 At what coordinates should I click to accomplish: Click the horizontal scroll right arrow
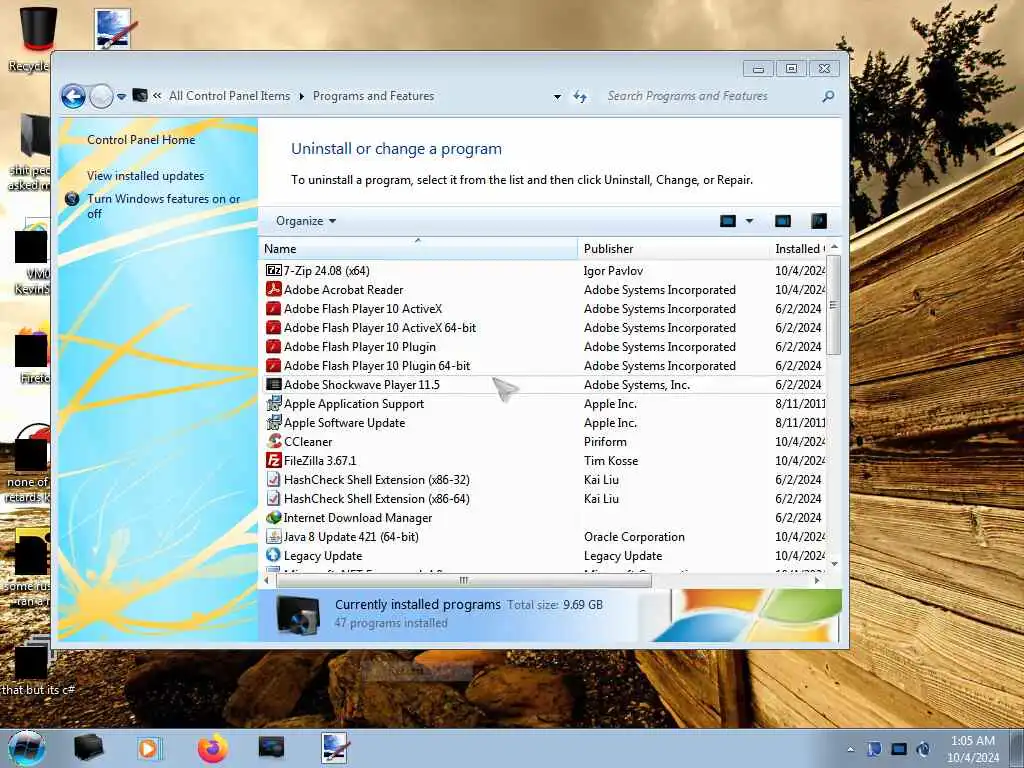coord(817,580)
